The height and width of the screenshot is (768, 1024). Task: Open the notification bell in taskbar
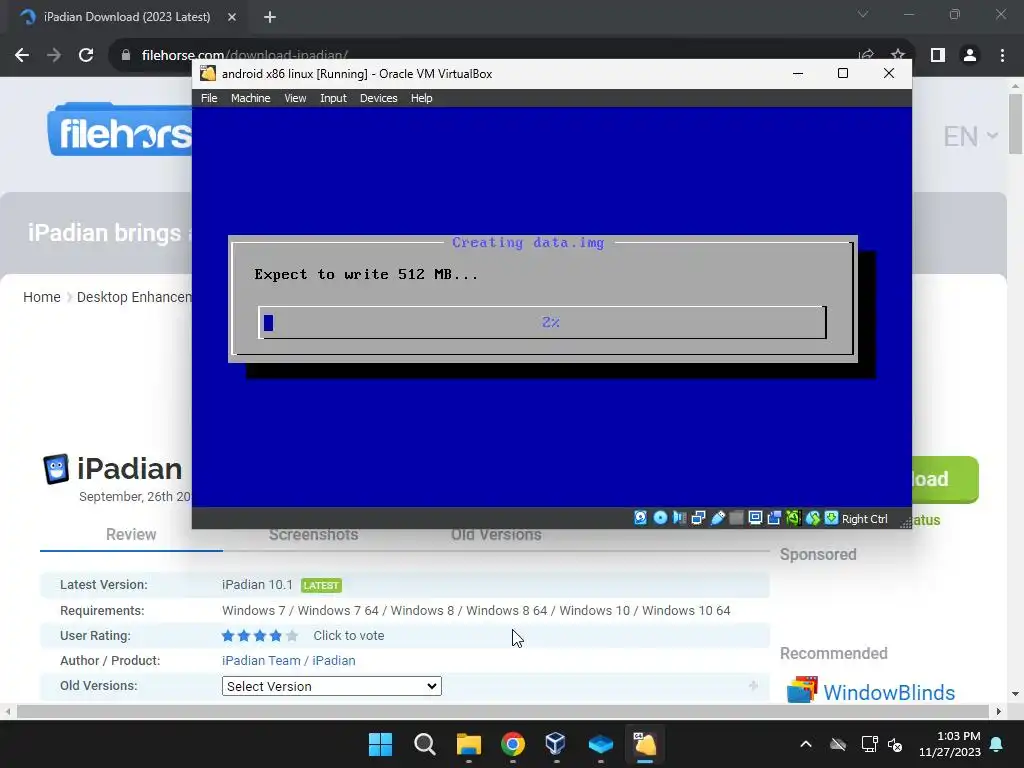(997, 744)
